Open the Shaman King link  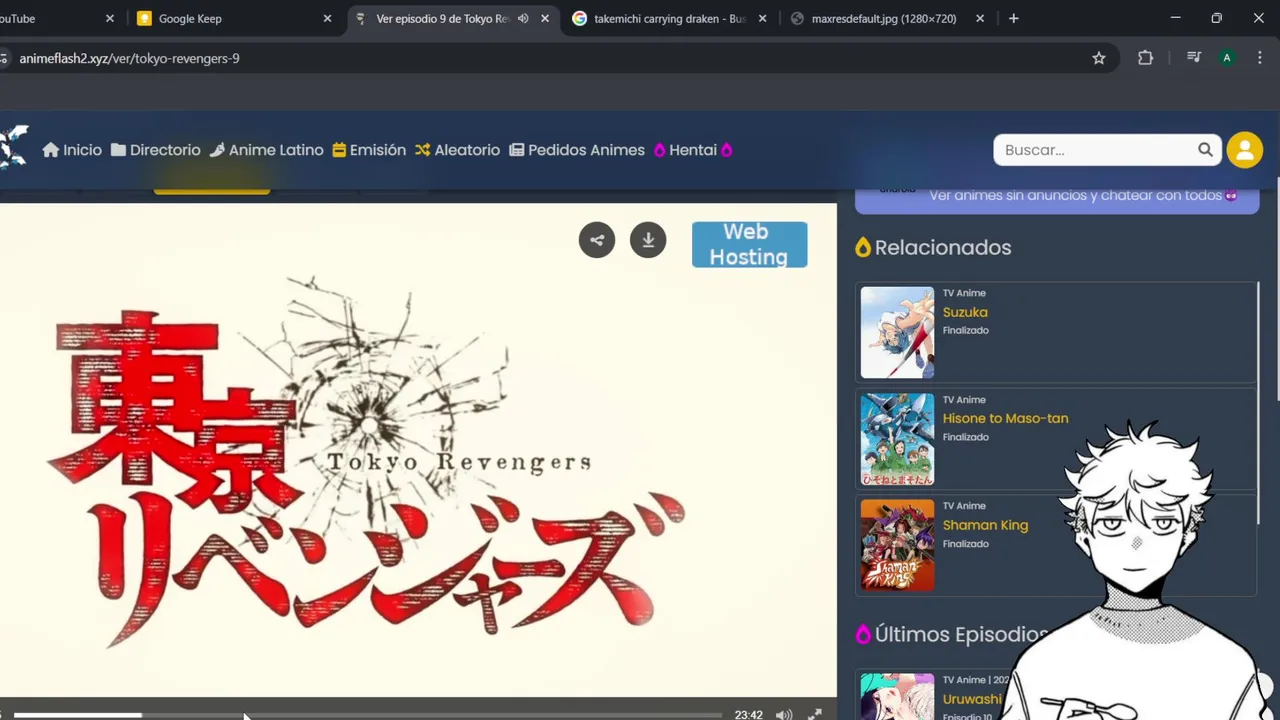(x=985, y=525)
